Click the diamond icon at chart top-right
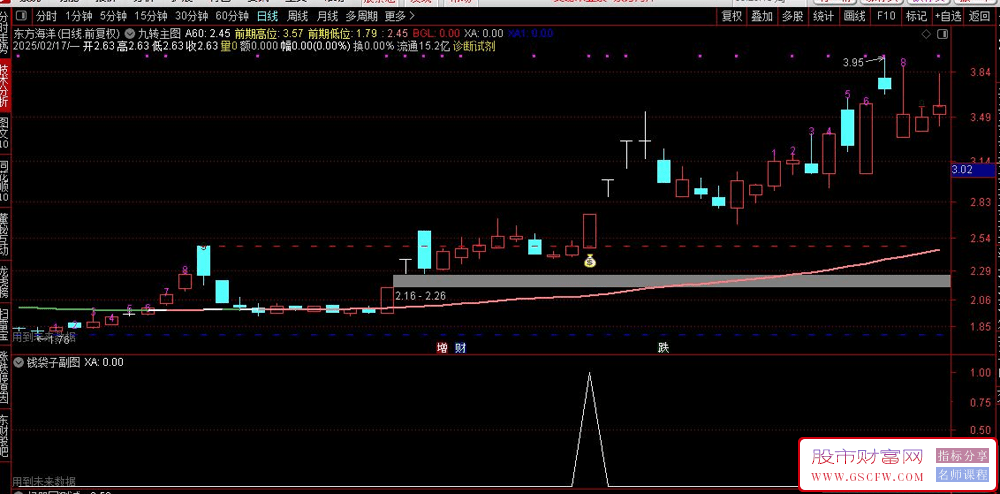The image size is (1000, 494). pos(925,33)
